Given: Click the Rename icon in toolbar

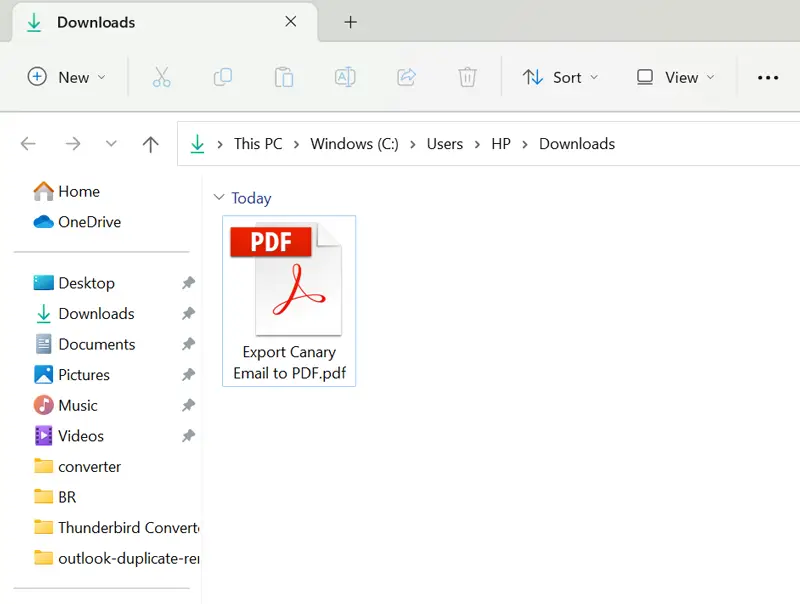Looking at the screenshot, I should (x=345, y=77).
